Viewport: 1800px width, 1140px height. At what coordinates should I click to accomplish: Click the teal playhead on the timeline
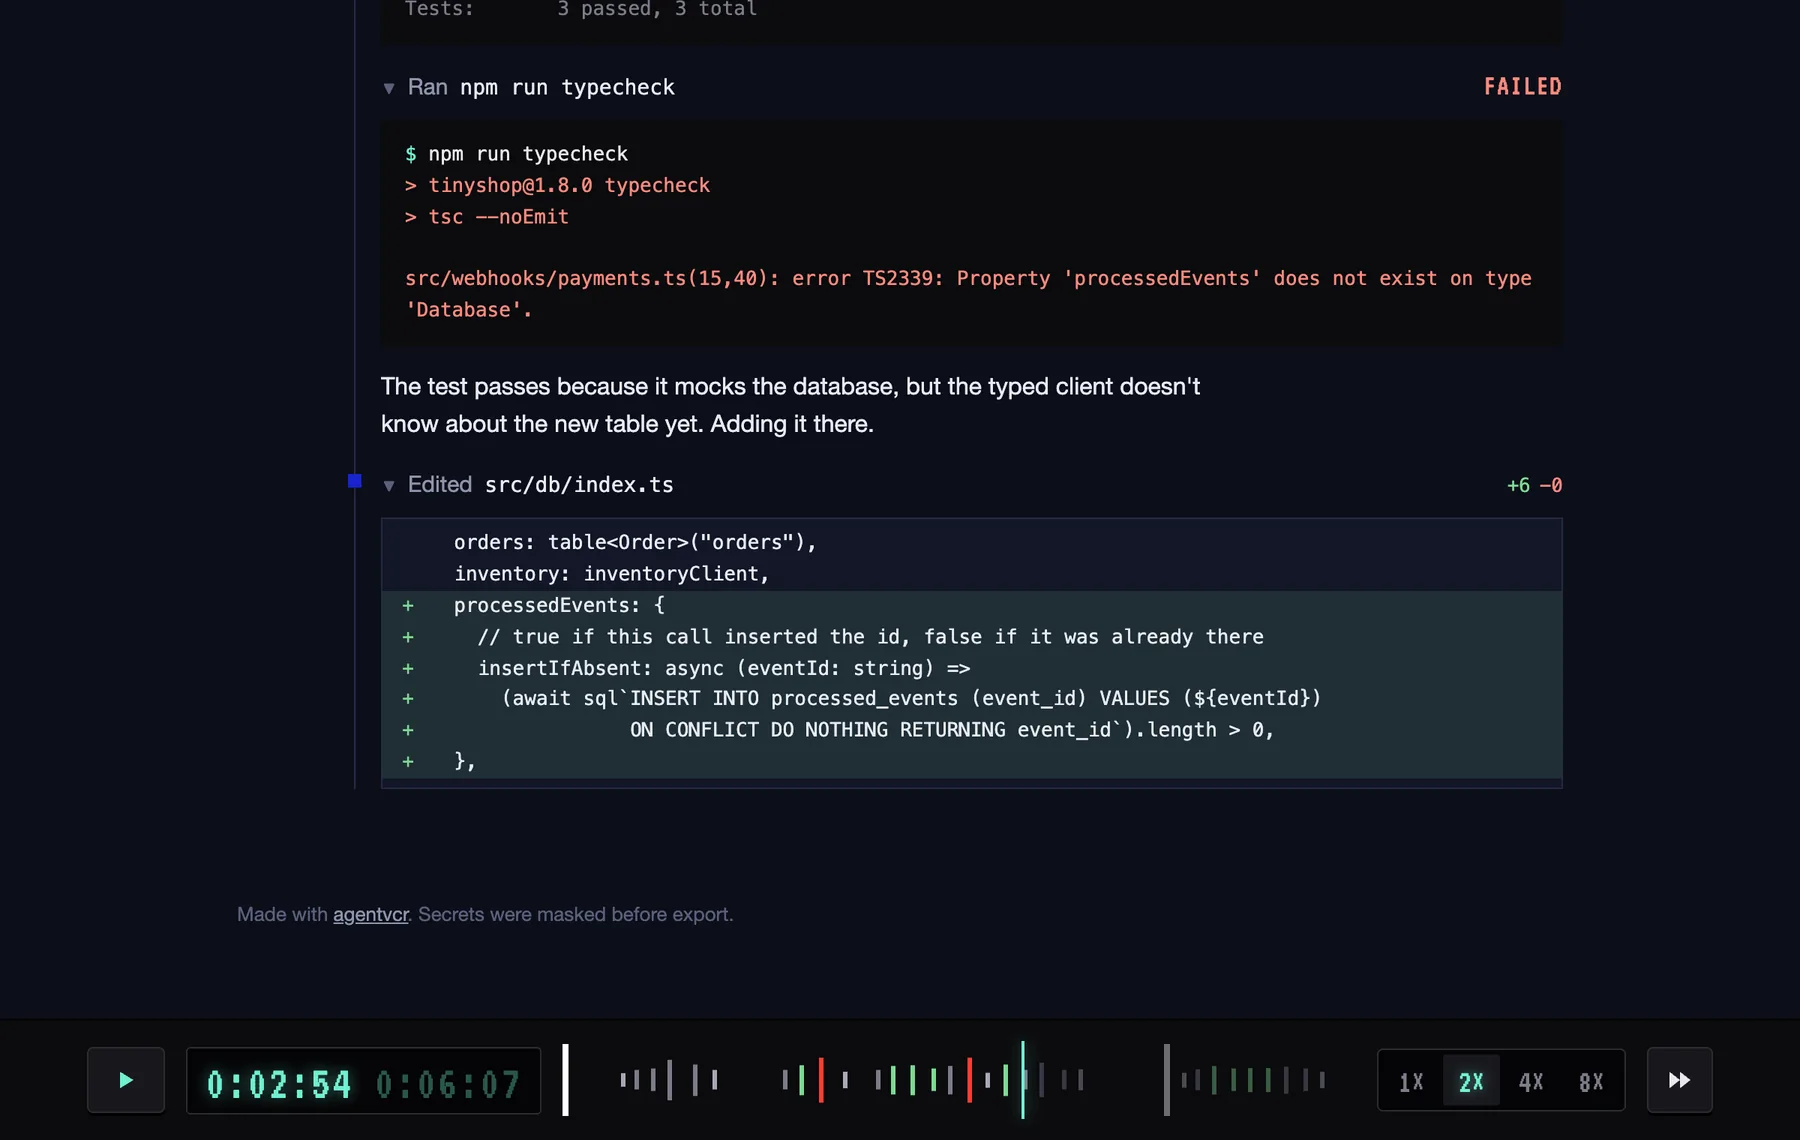[1023, 1080]
